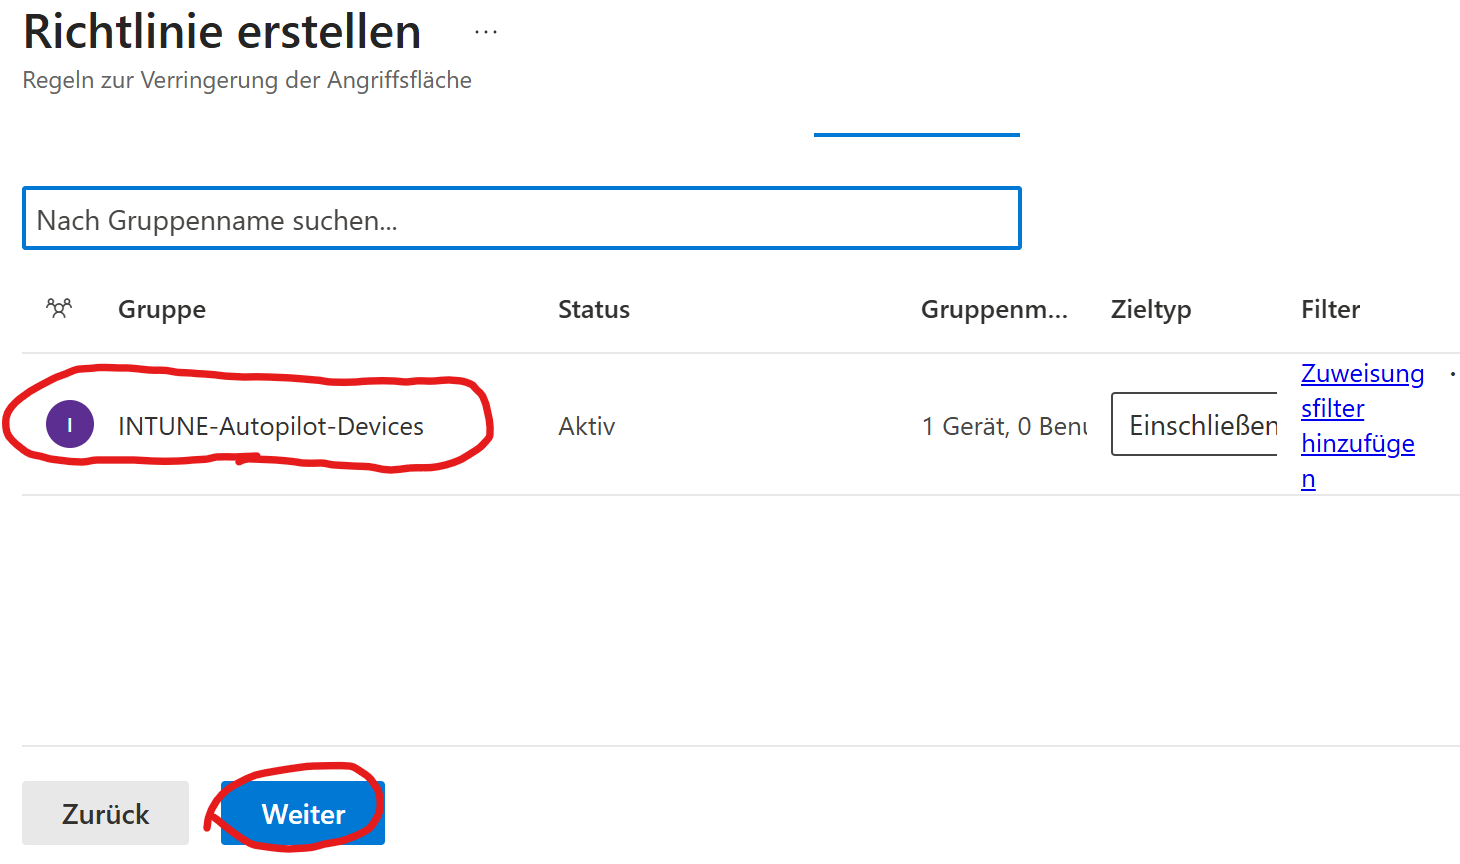Click the "Regeln zur Verringerung der Angriffsfläche" subtitle
The image size is (1460, 864).
(x=247, y=80)
